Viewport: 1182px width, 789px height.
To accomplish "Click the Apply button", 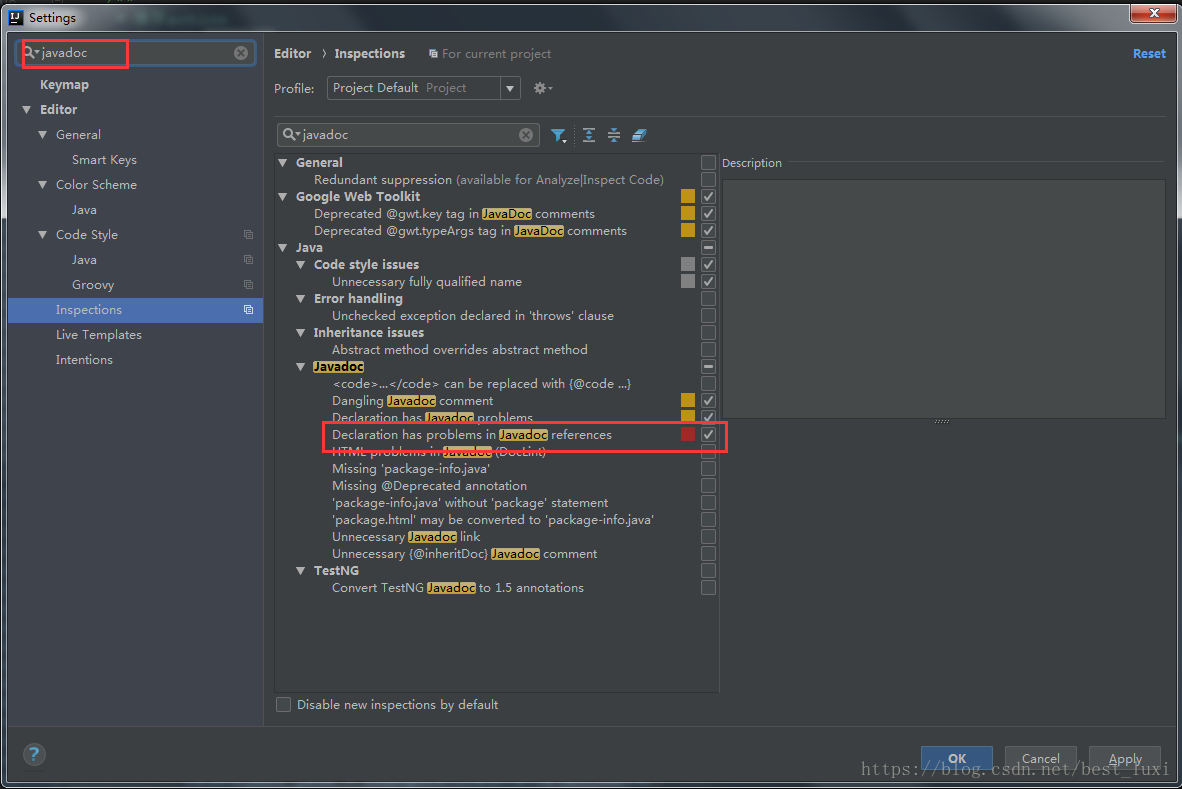I will pos(1124,758).
